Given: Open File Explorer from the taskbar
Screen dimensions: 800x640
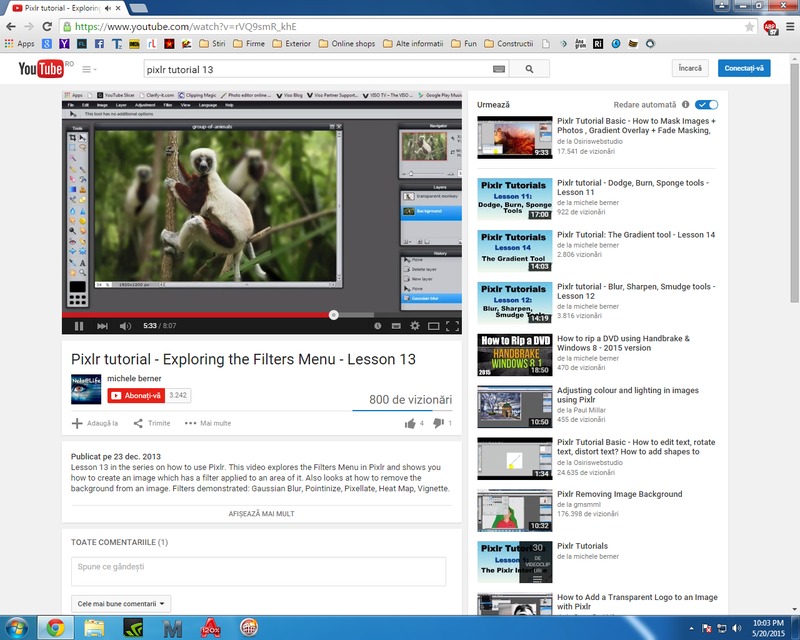Looking at the screenshot, I should (94, 628).
